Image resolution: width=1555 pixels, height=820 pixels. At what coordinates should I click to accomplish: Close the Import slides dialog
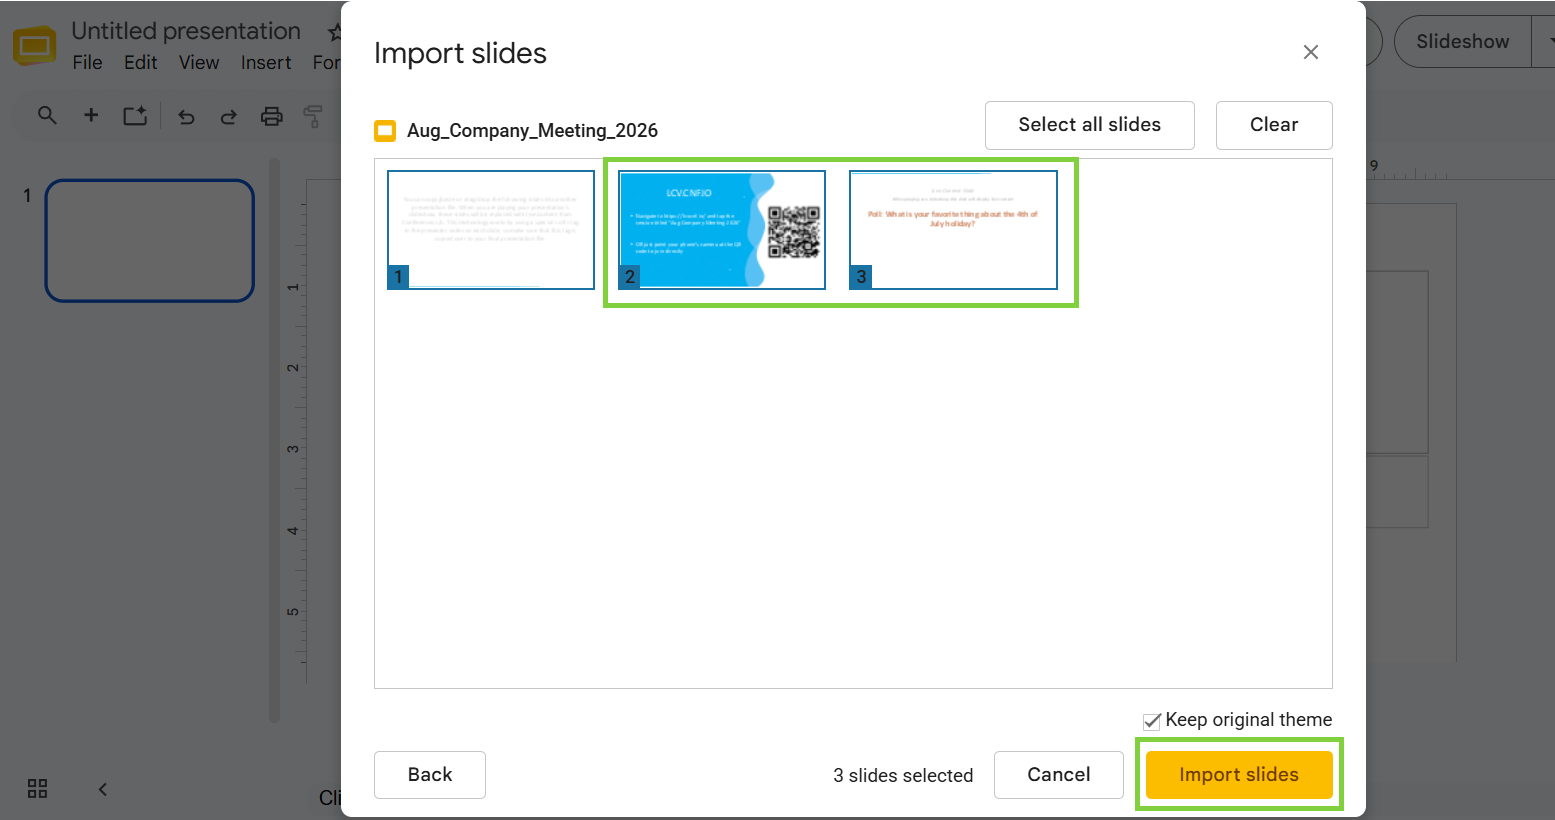point(1311,52)
